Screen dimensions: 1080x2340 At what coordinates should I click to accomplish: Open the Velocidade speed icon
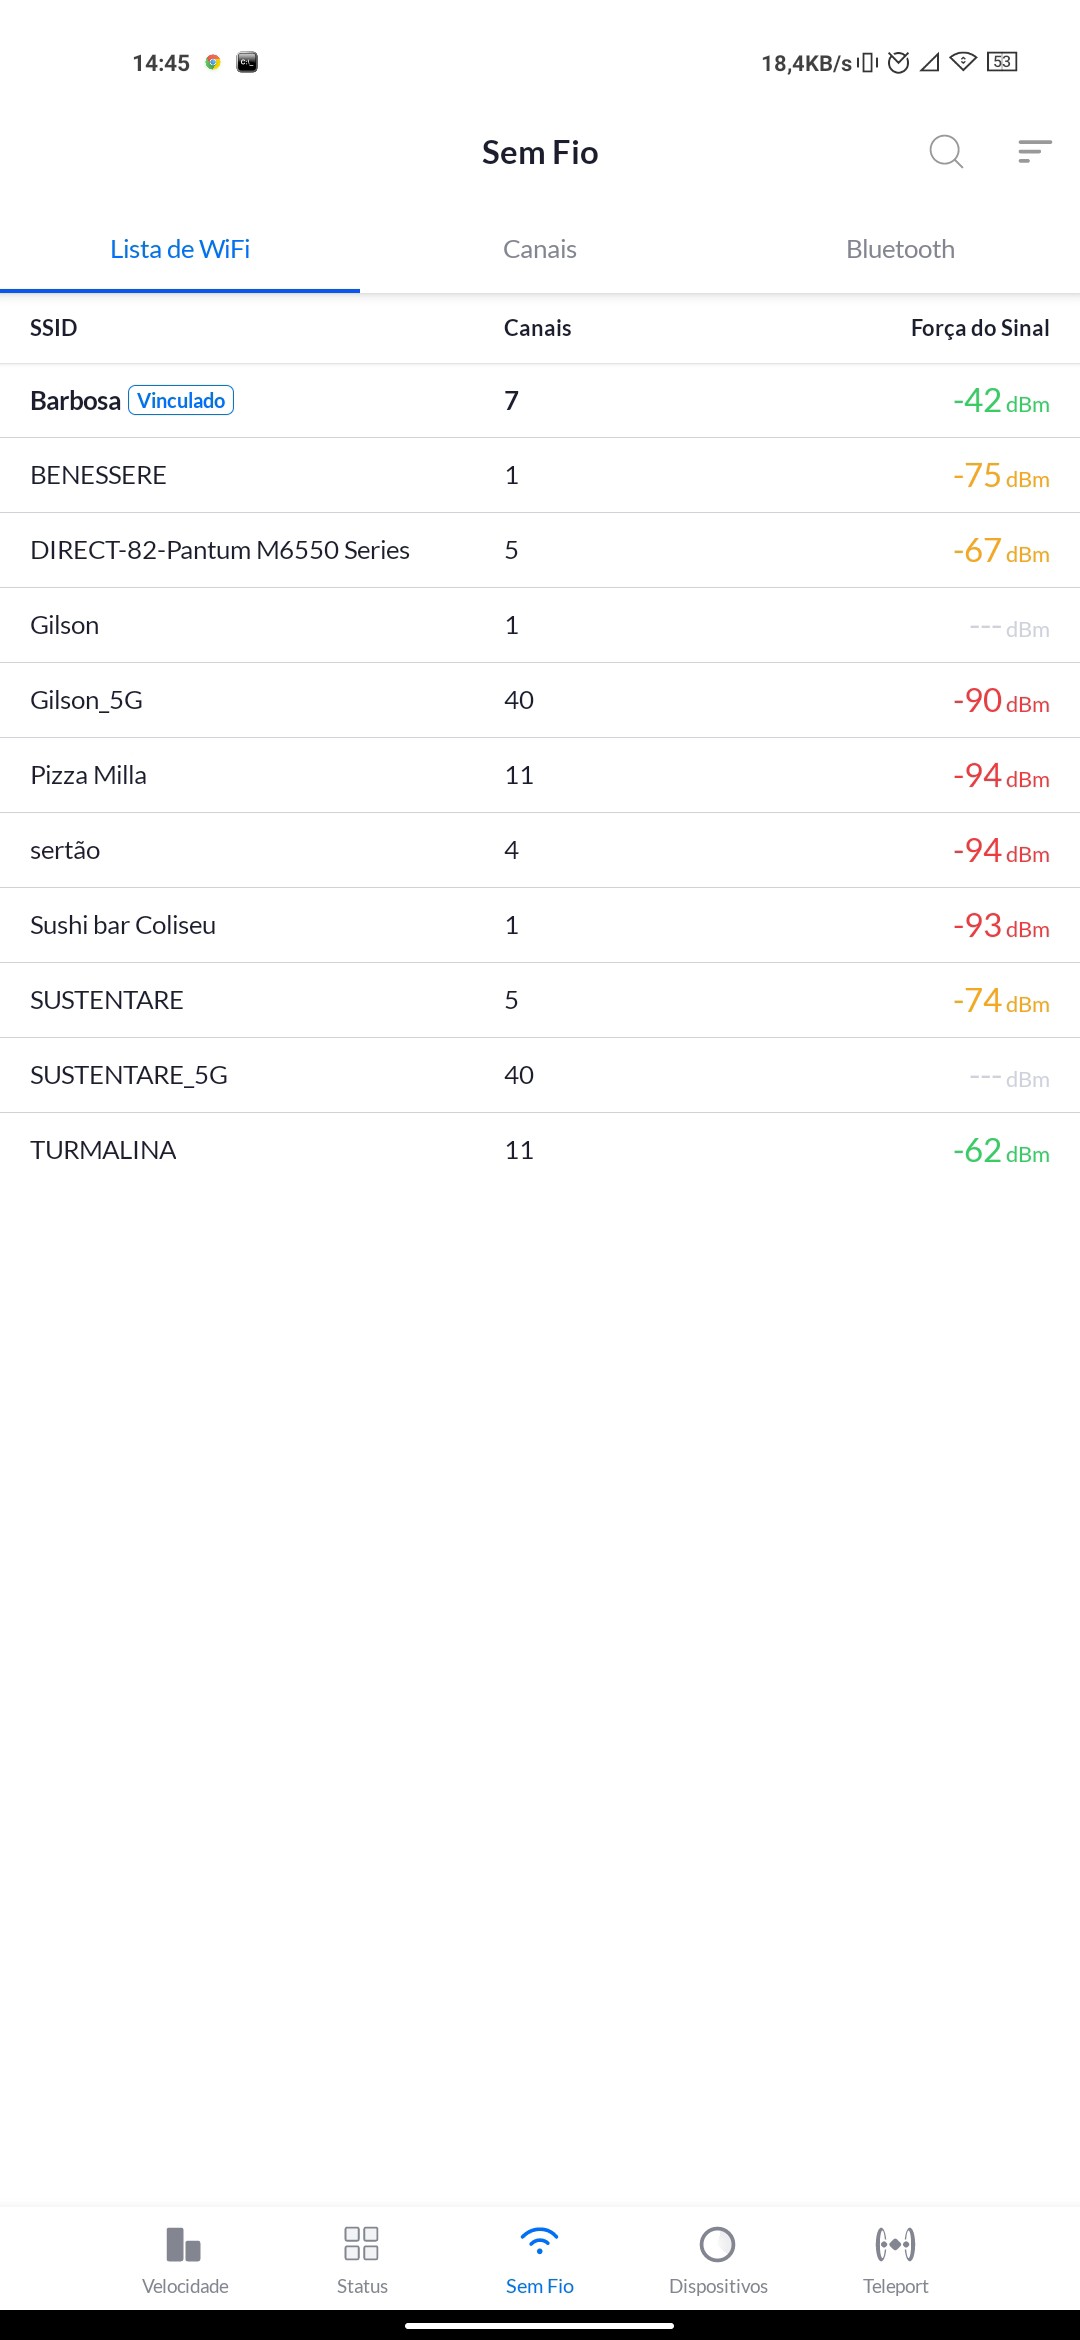(x=185, y=2244)
